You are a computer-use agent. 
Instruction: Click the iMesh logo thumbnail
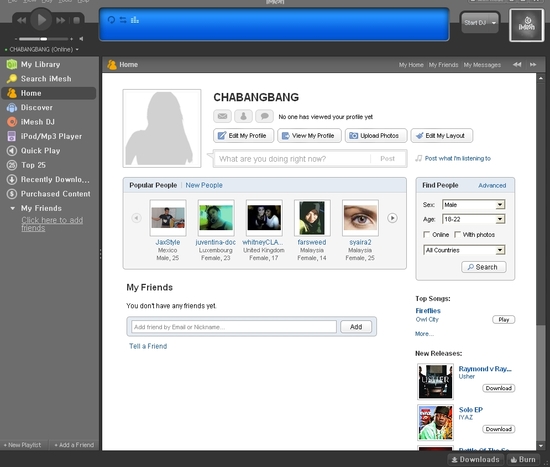coord(526,25)
